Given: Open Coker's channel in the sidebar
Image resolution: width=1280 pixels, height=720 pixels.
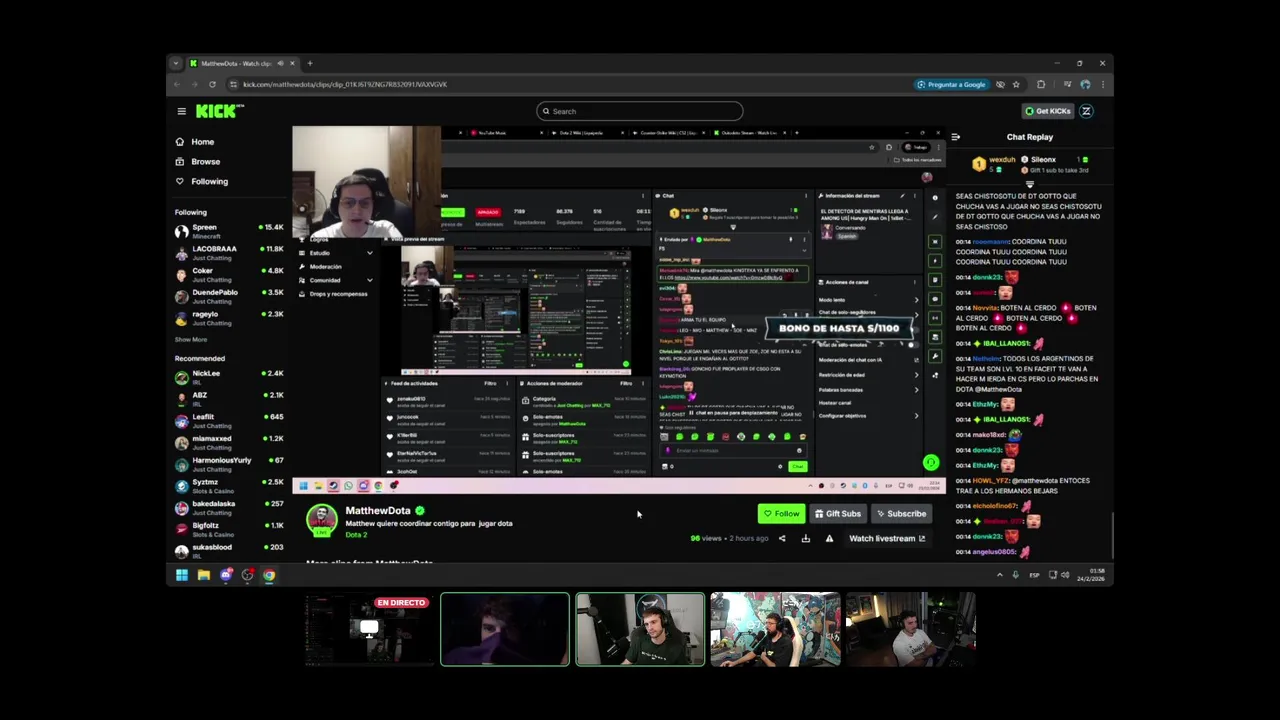Looking at the screenshot, I should pyautogui.click(x=229, y=274).
